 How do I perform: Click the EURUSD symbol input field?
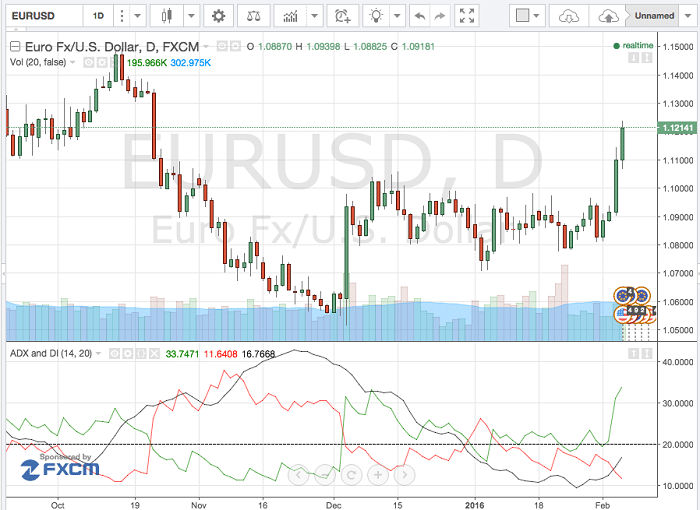(x=45, y=16)
